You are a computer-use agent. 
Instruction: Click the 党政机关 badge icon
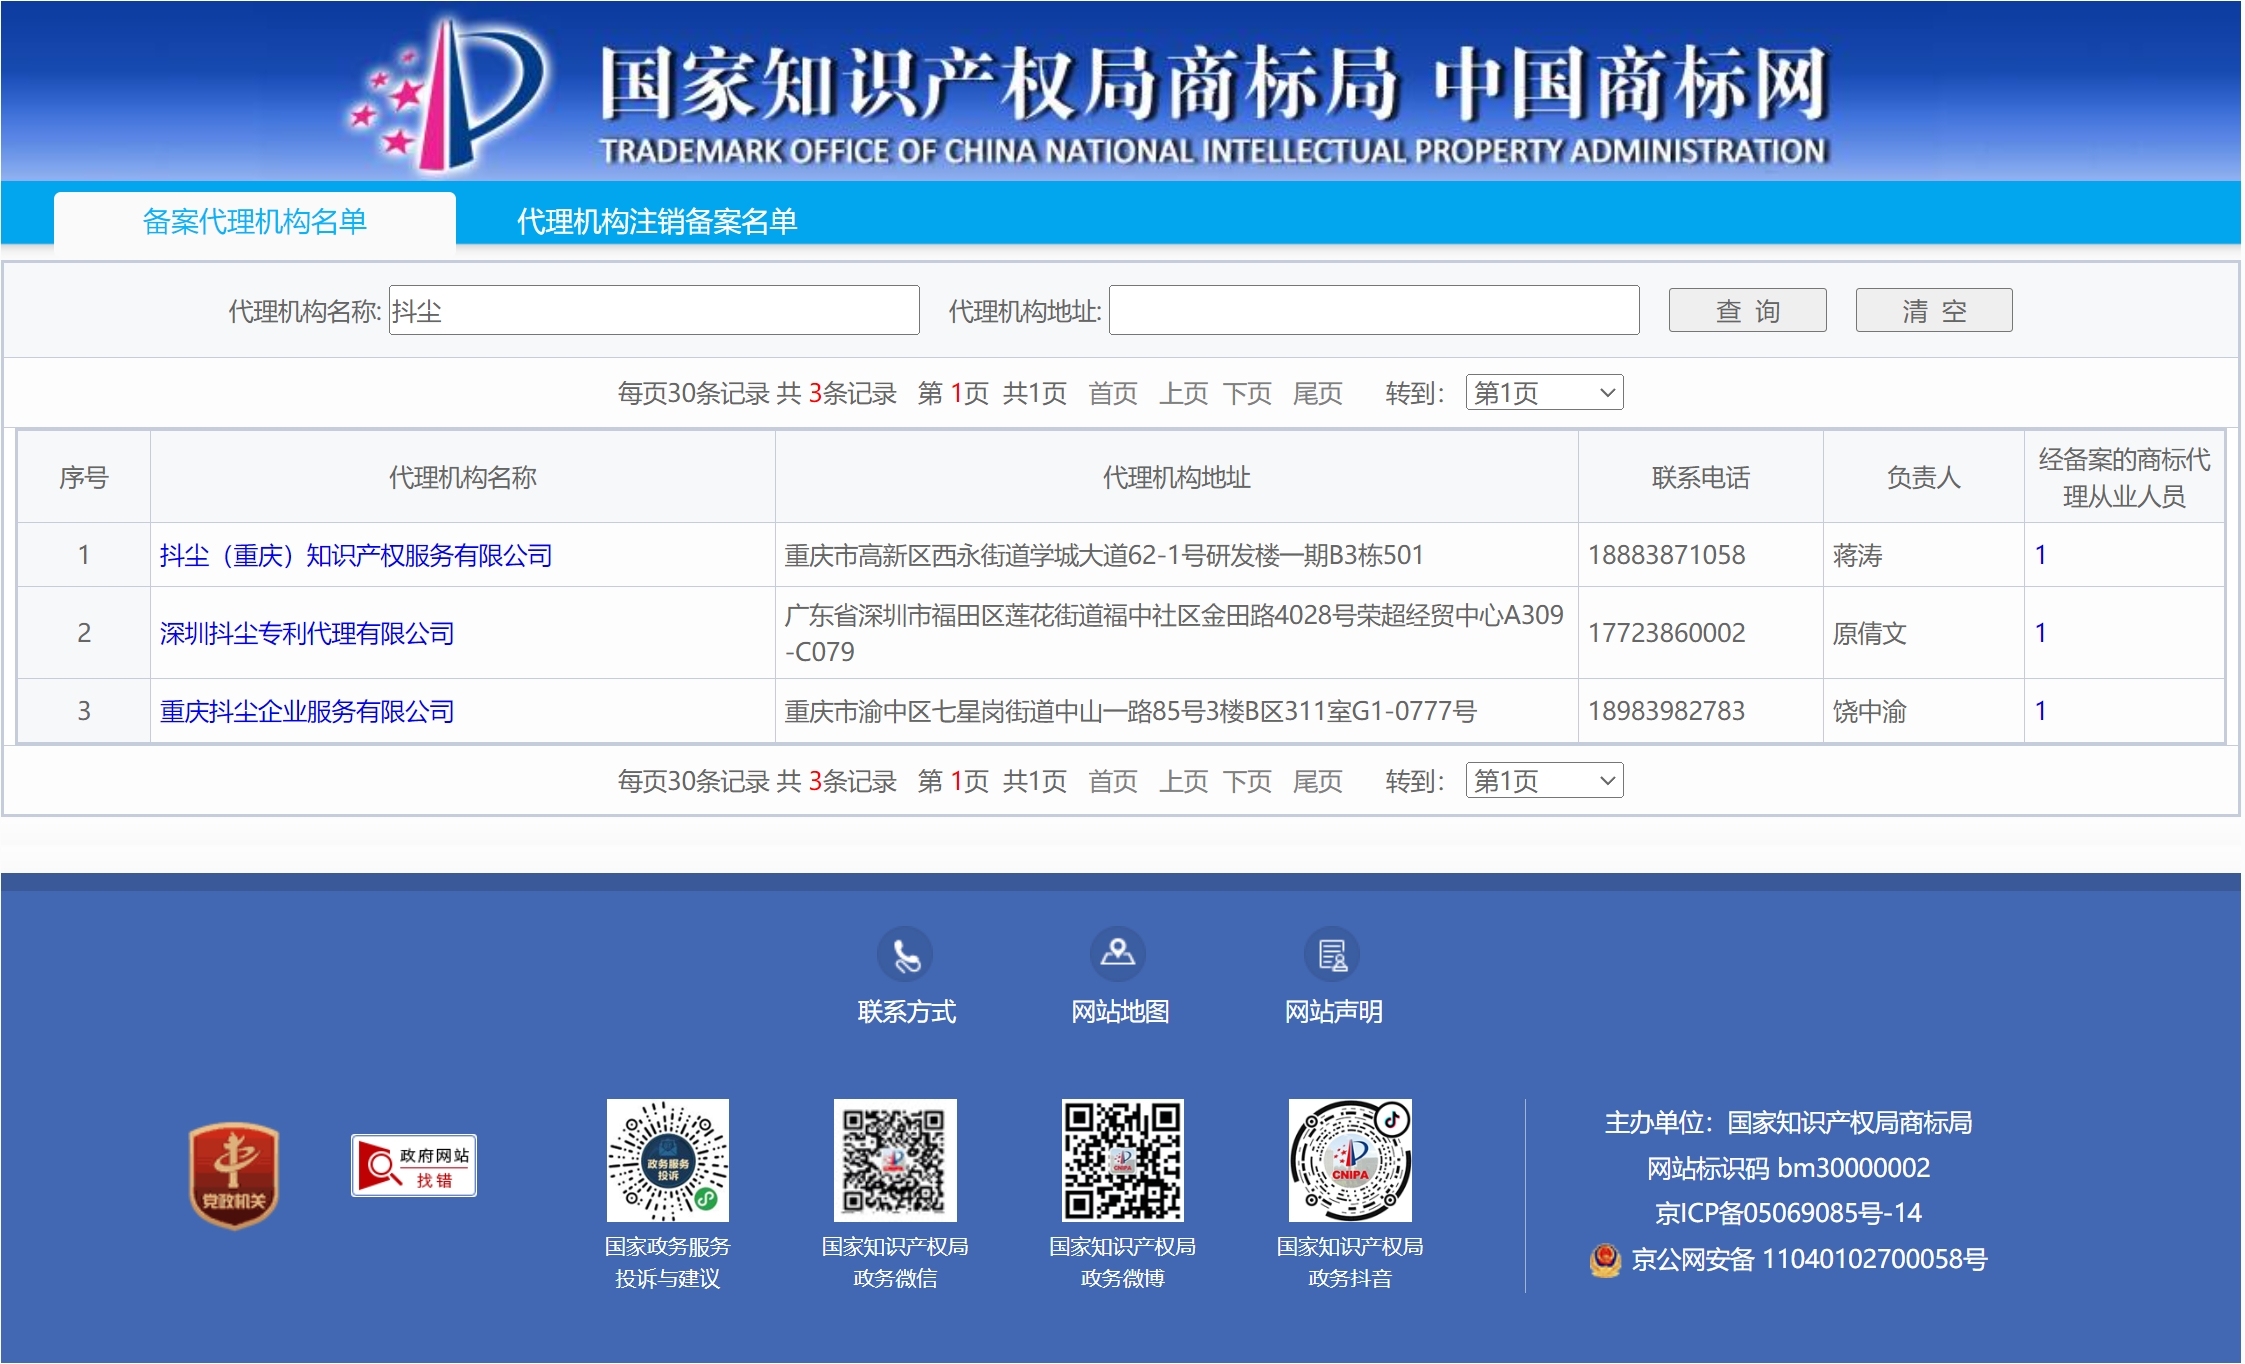234,1175
